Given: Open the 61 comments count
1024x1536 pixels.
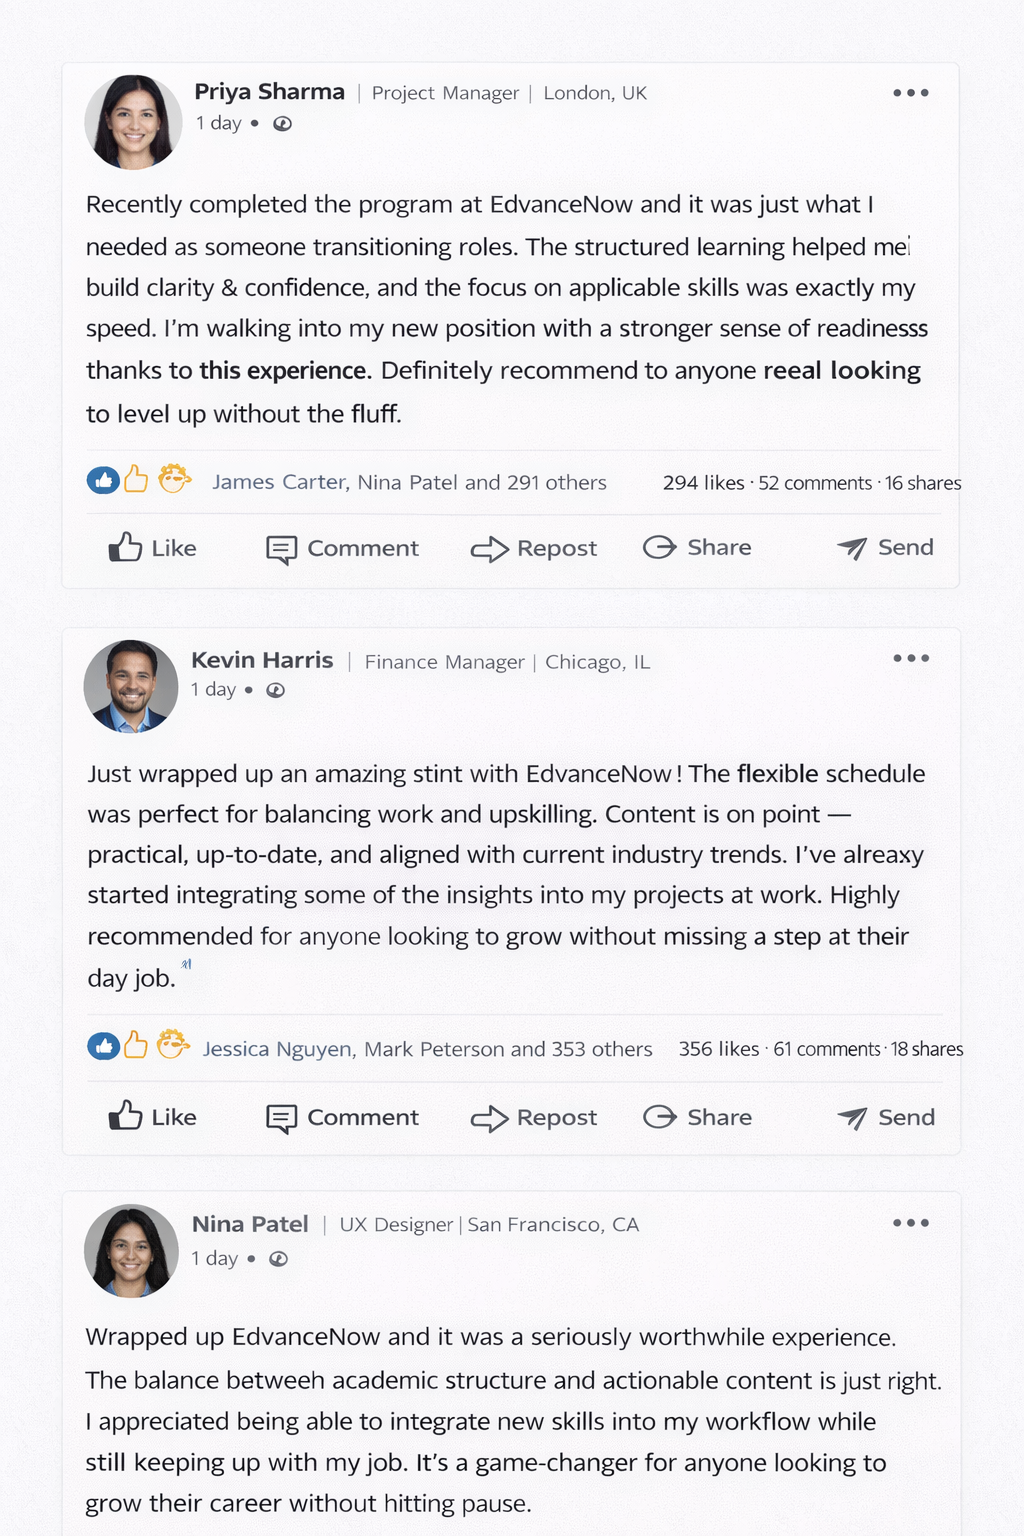Looking at the screenshot, I should pos(827,1049).
